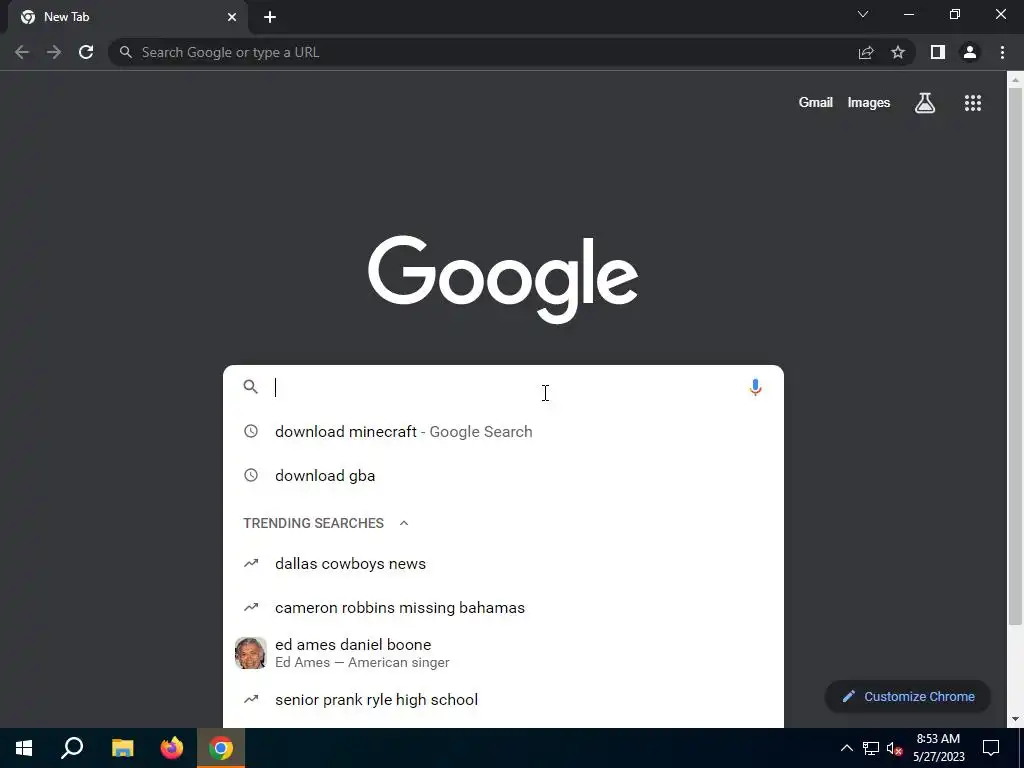Viewport: 1024px width, 768px height.
Task: Click the vertical page scrollbar
Action: point(1015,357)
